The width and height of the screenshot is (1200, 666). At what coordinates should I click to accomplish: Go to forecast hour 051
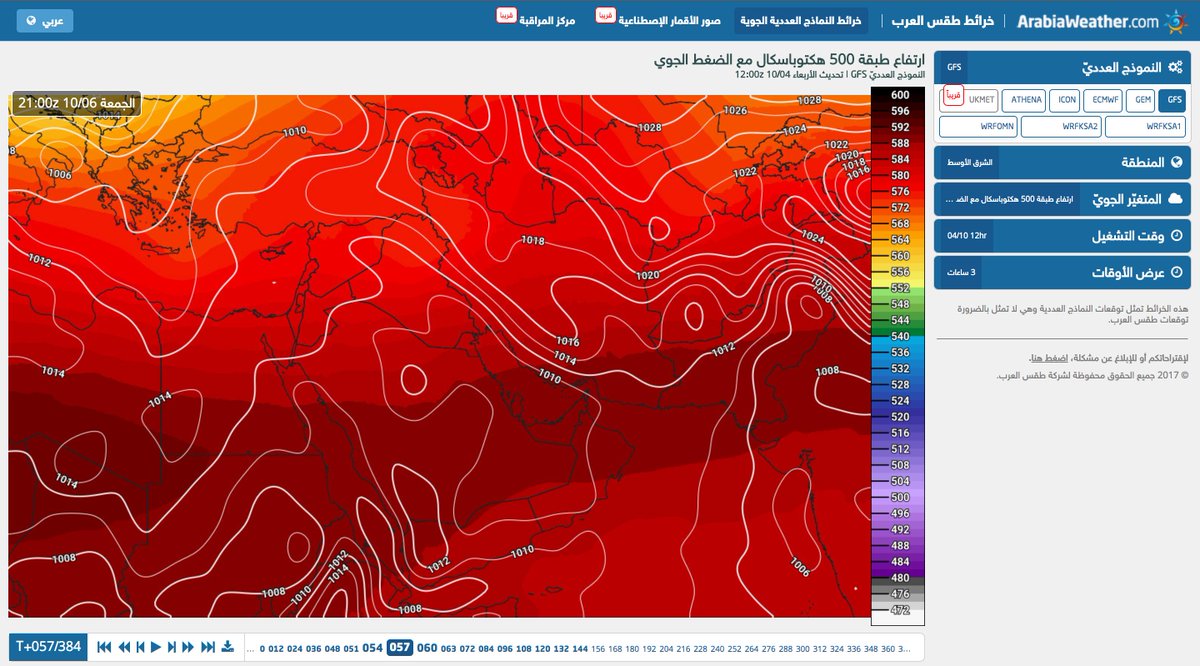(352, 648)
